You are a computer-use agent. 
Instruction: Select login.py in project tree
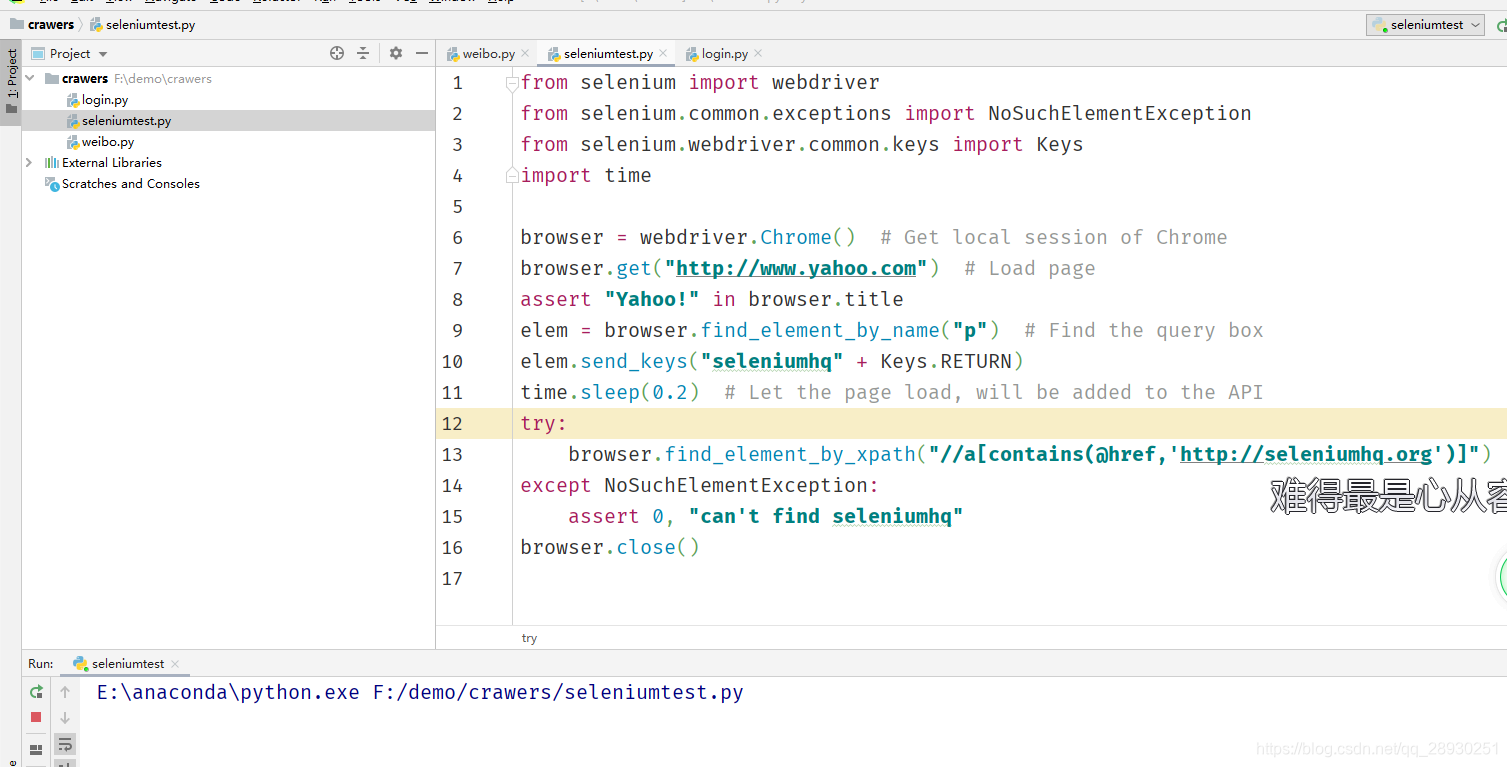pos(105,99)
